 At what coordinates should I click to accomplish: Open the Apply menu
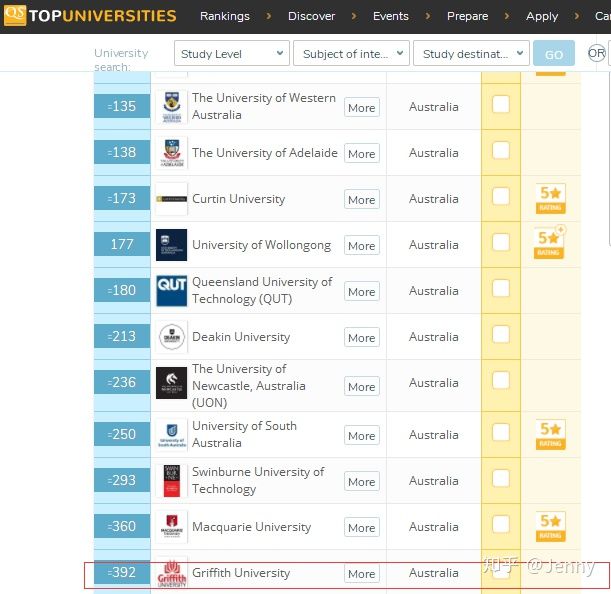[x=542, y=16]
